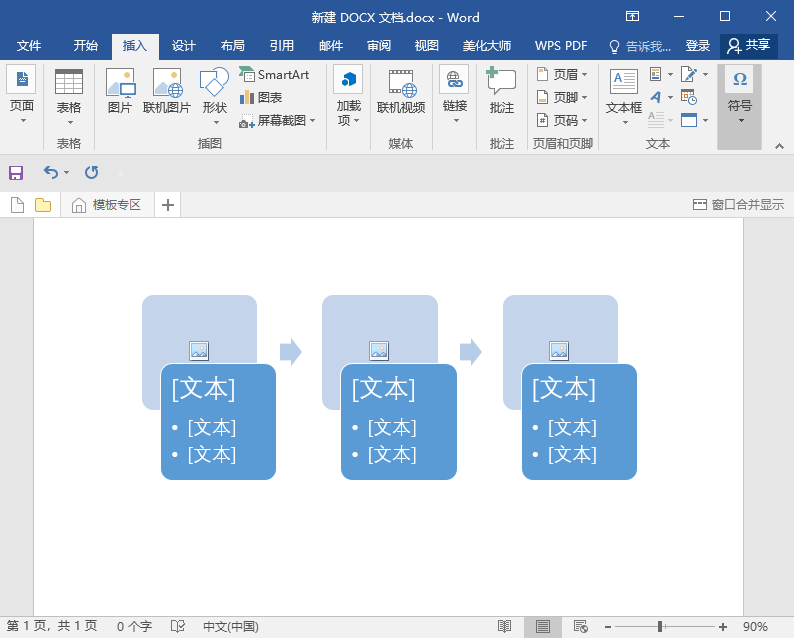This screenshot has width=794, height=638.
Task: Expand the 页脚 dropdown arrow
Action: (584, 97)
